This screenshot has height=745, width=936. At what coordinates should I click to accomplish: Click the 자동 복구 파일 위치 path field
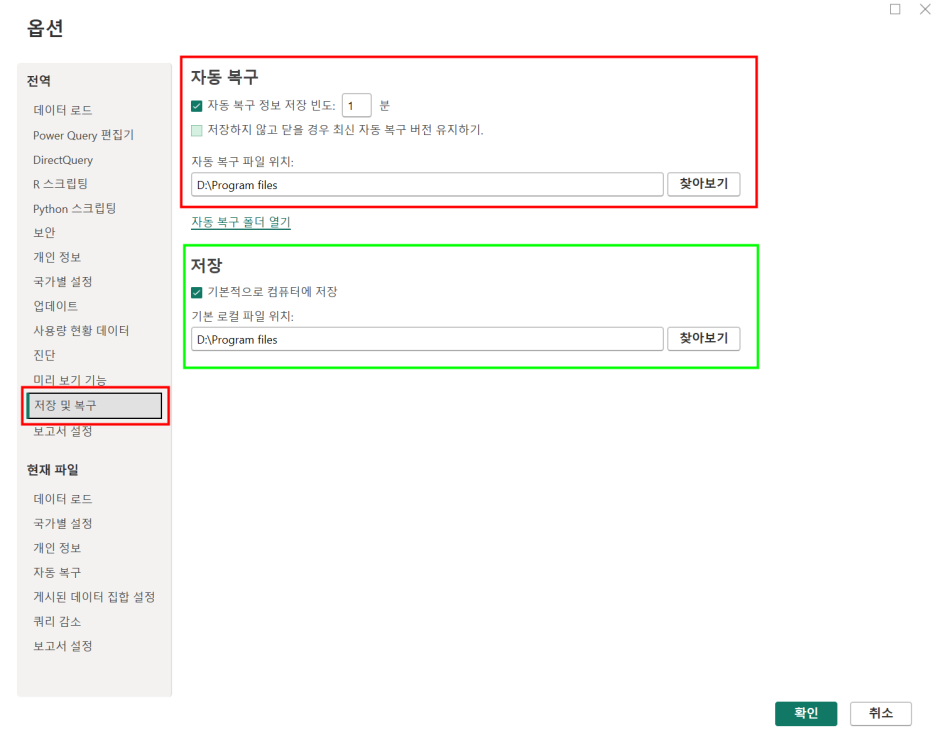click(x=427, y=184)
